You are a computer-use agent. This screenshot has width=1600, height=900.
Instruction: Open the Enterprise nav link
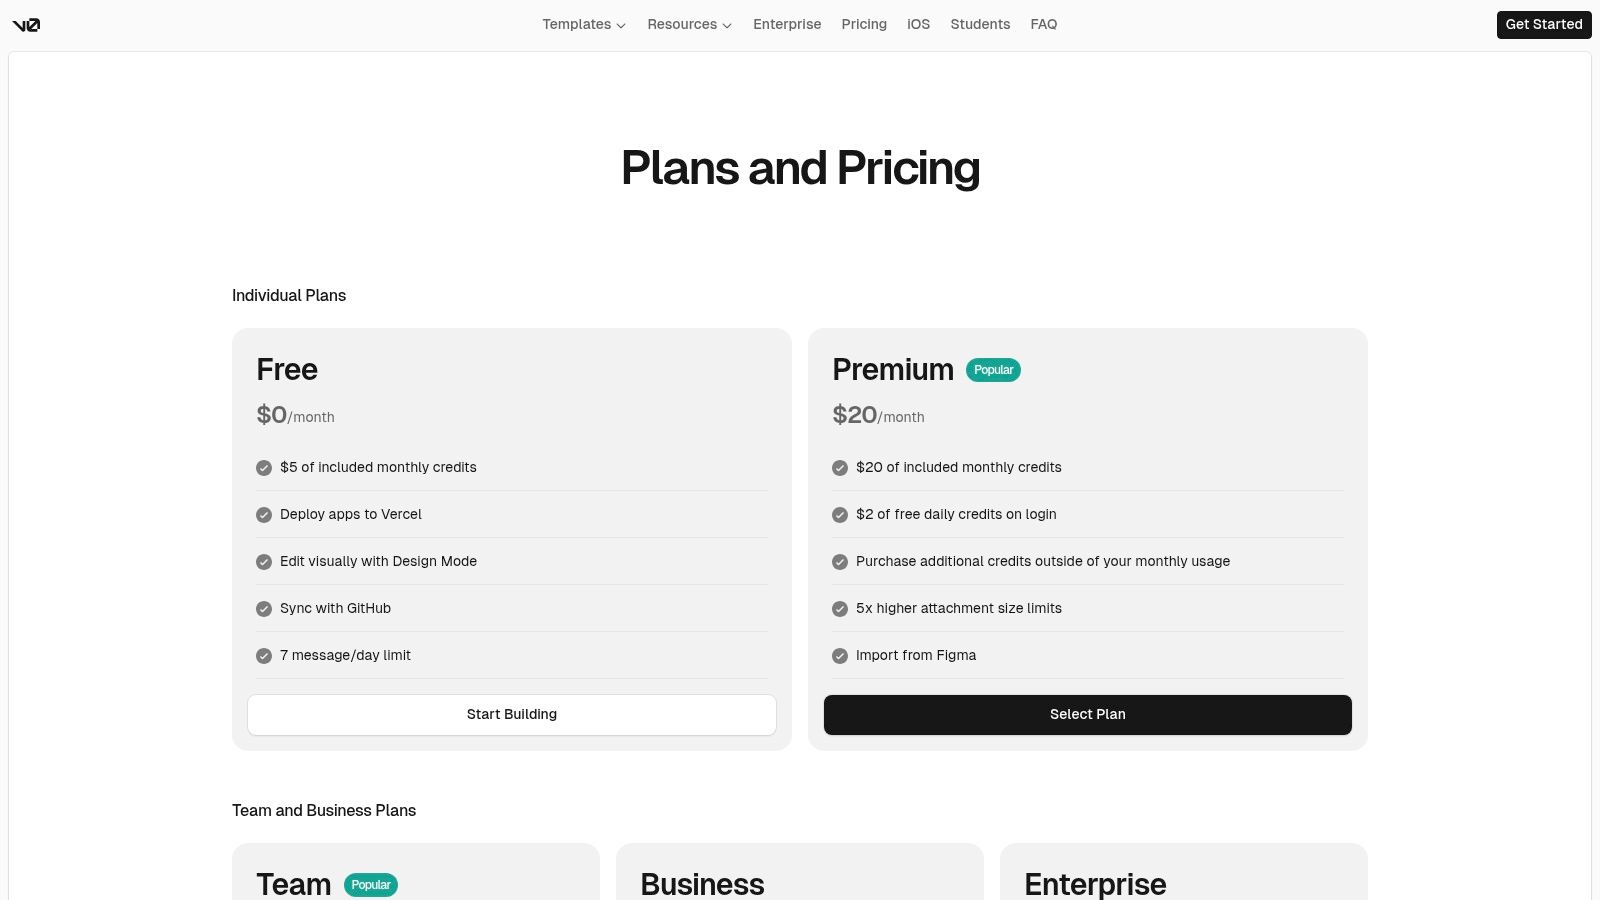[787, 24]
